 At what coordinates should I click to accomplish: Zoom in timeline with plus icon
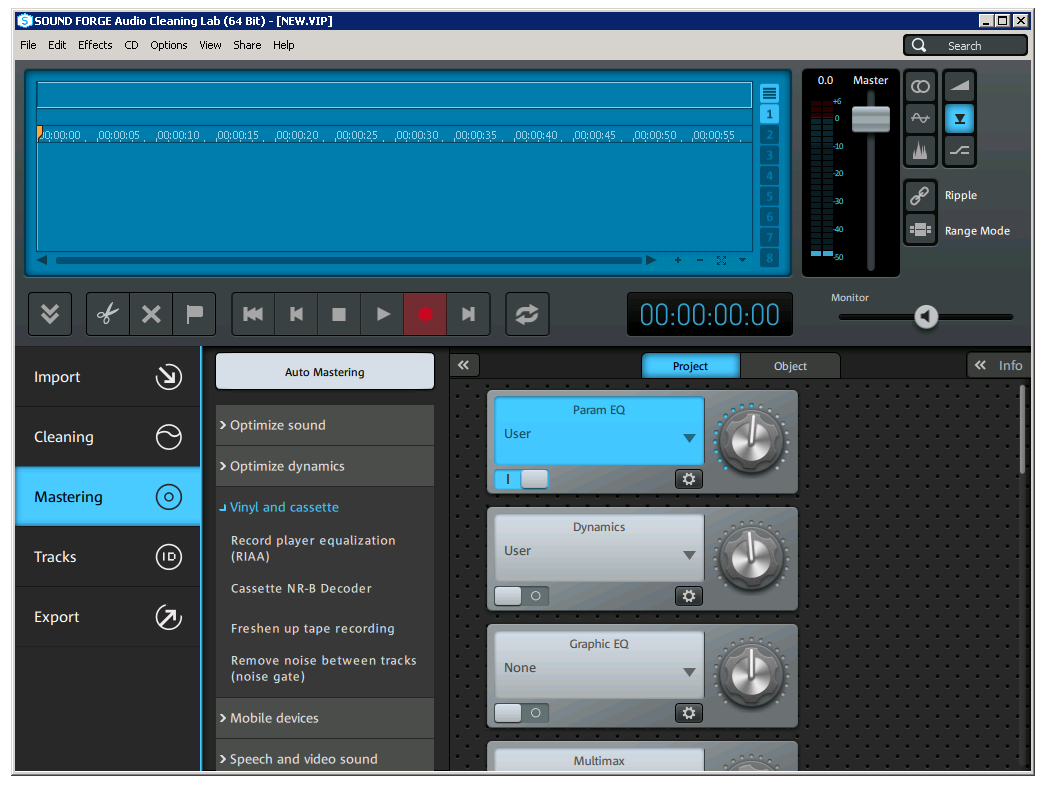pyautogui.click(x=678, y=260)
